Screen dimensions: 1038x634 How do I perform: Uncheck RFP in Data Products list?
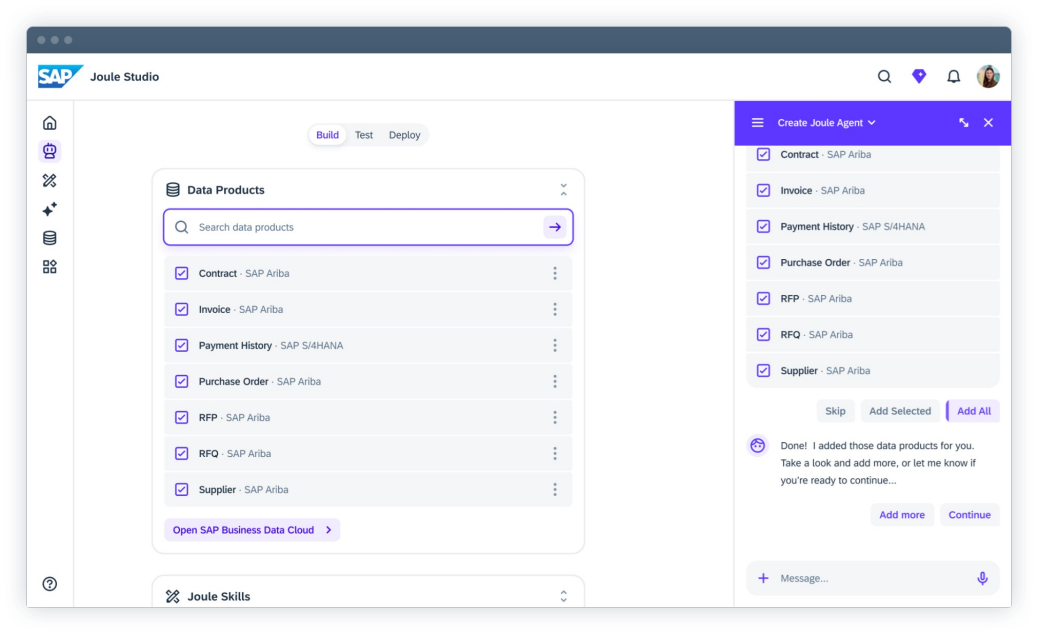tap(181, 418)
